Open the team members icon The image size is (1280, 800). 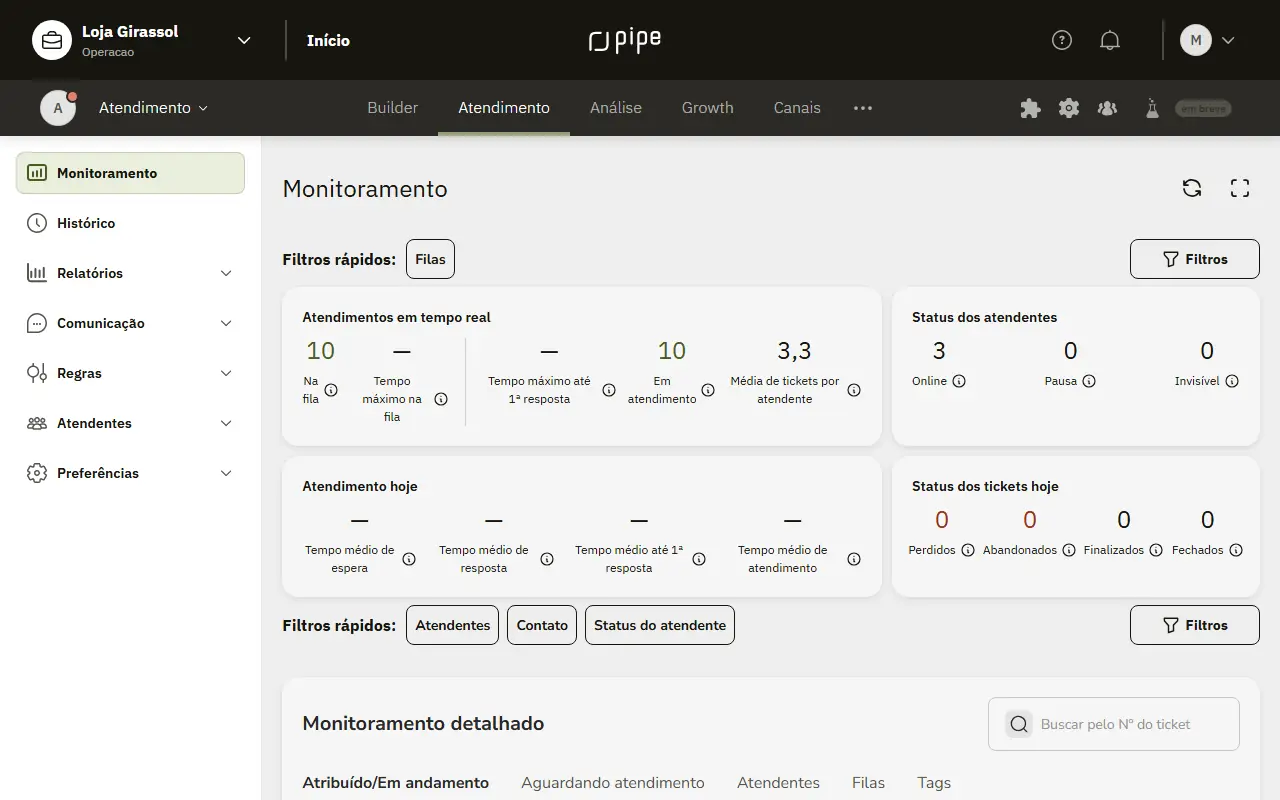(x=1107, y=108)
